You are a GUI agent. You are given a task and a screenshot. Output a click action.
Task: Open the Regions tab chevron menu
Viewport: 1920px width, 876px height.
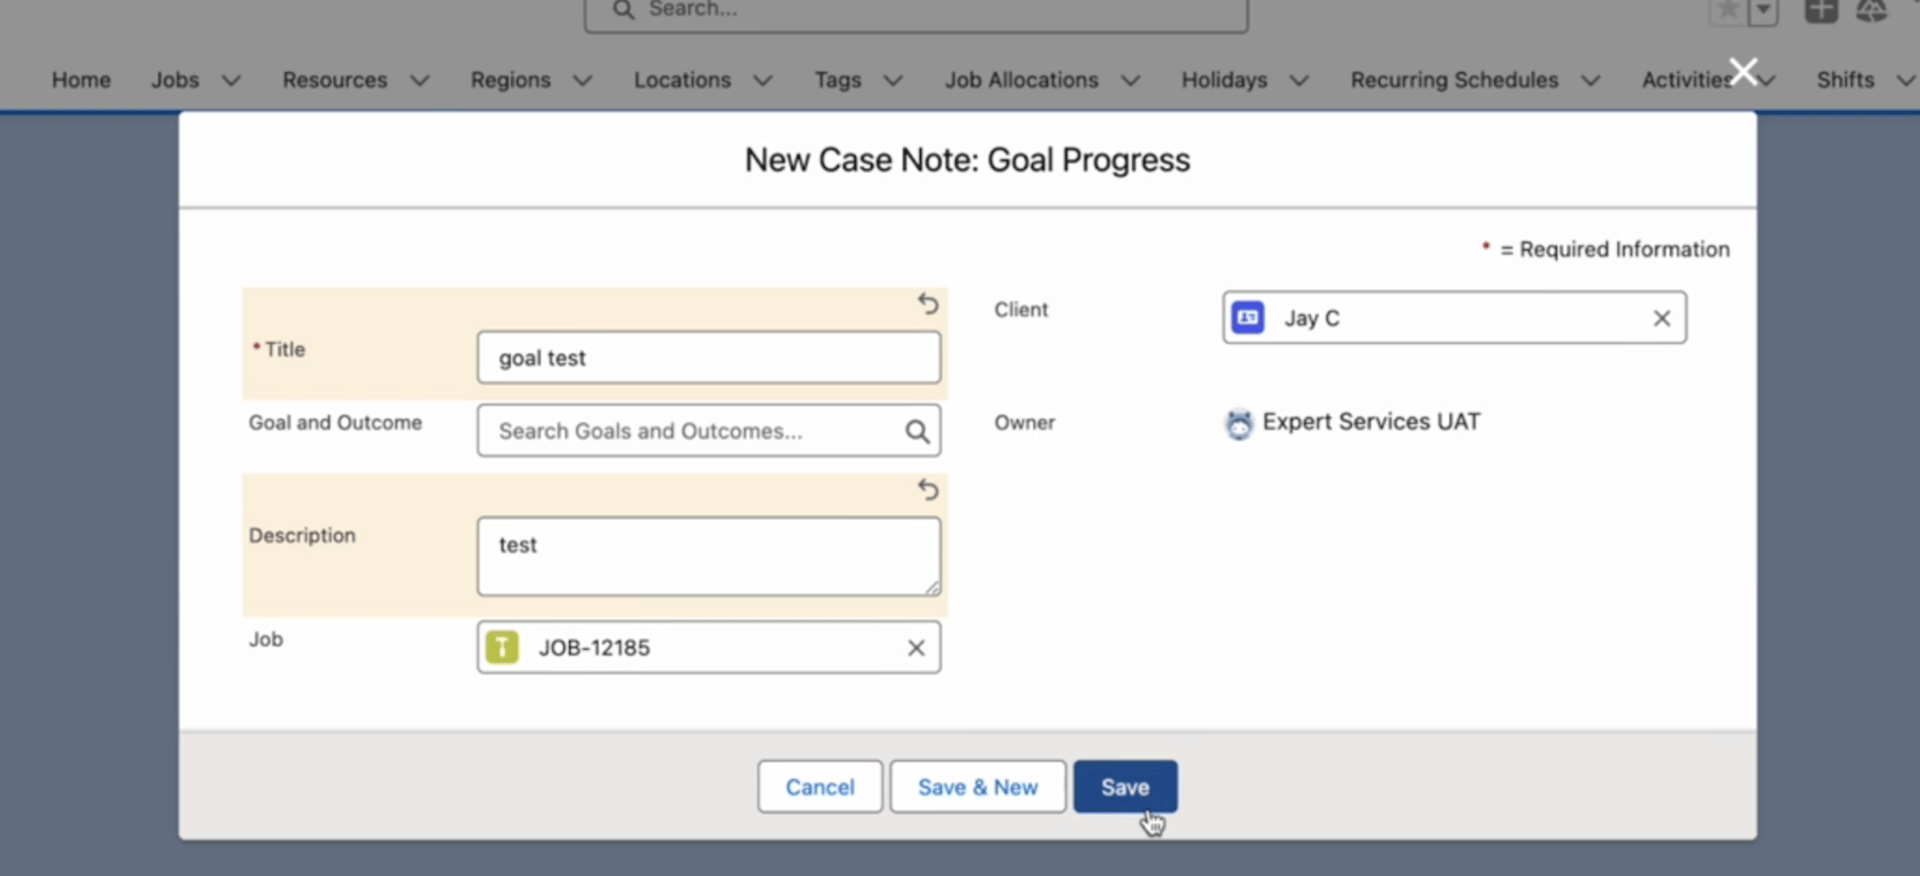[x=583, y=80]
